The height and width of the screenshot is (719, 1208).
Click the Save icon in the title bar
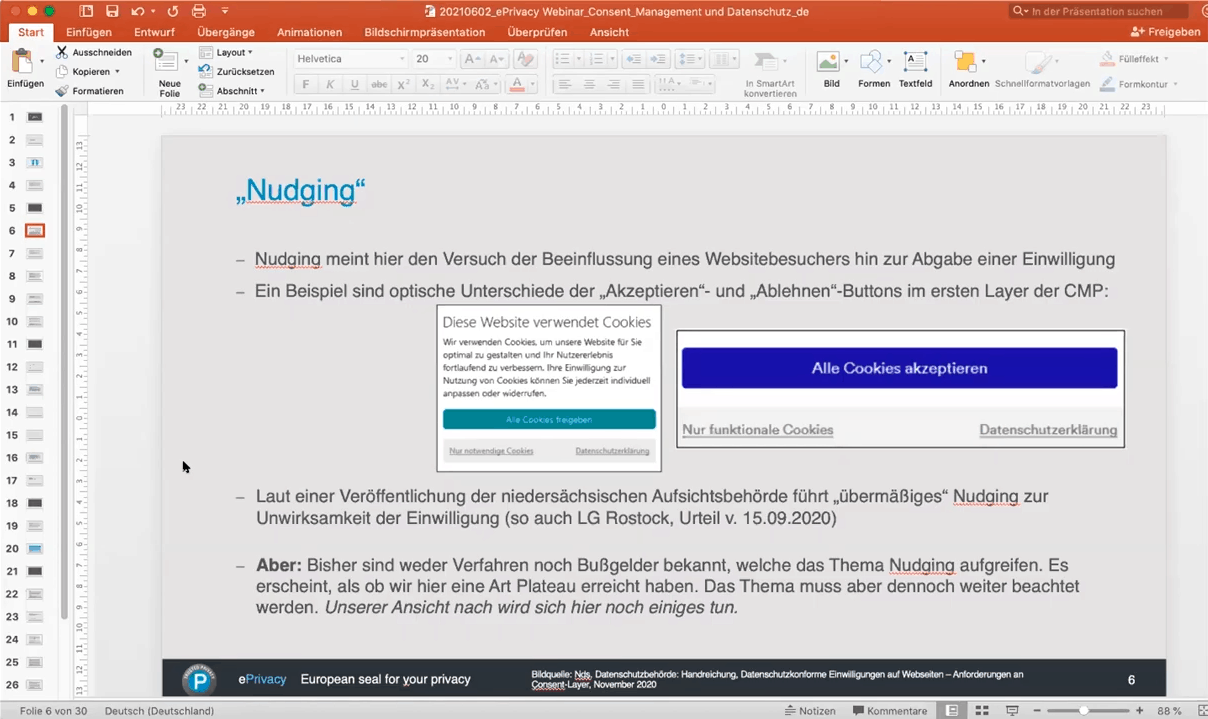pos(112,11)
